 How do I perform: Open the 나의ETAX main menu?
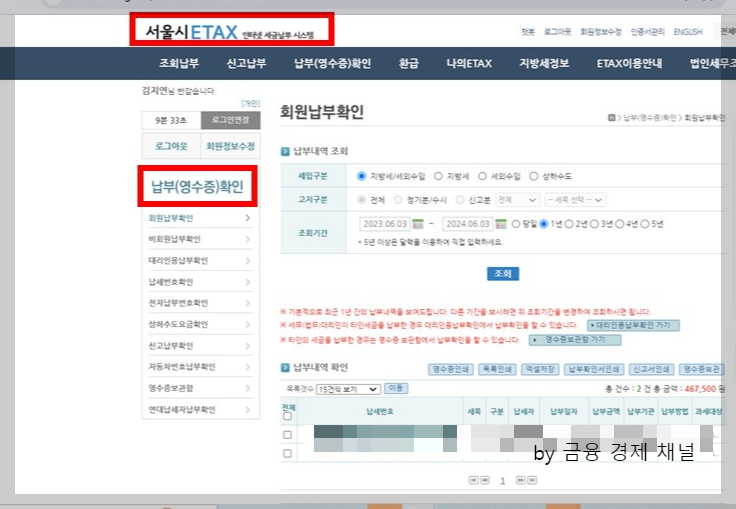click(x=469, y=63)
